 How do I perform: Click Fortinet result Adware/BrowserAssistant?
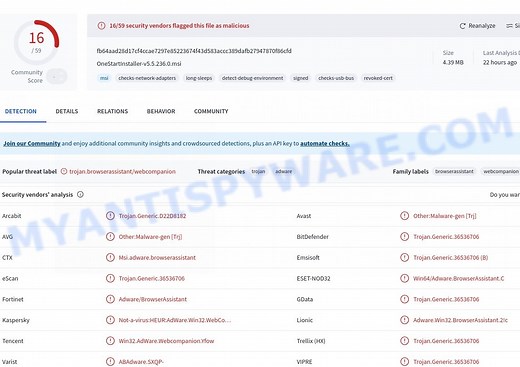coord(153,299)
